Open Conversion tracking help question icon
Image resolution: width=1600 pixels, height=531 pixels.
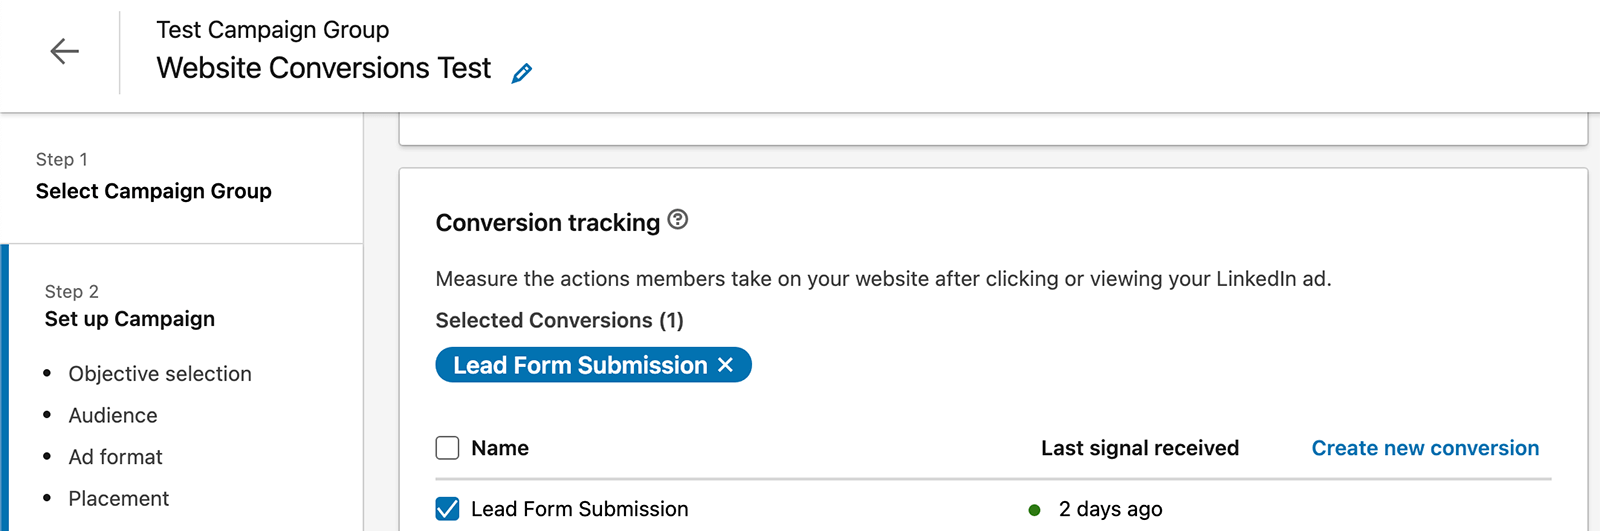[678, 220]
